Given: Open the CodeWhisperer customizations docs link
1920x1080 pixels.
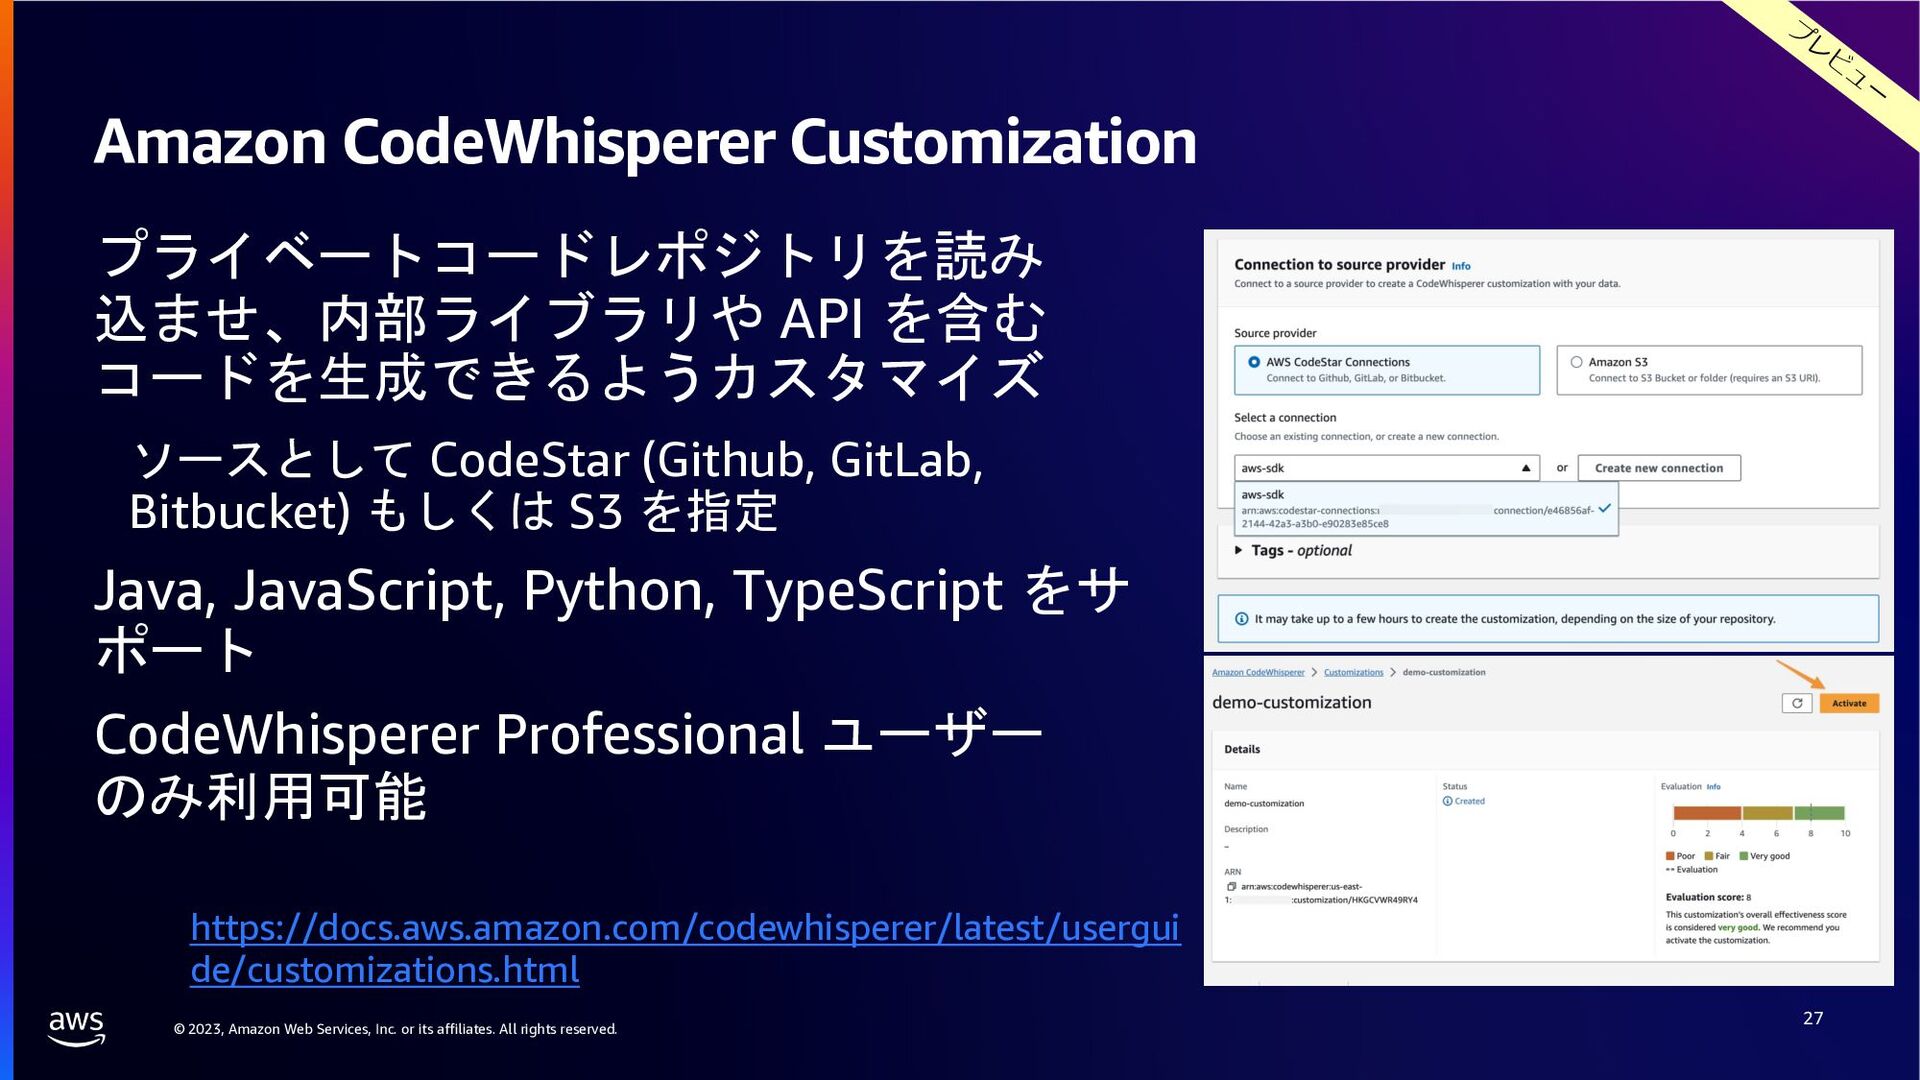Looking at the screenshot, I should 685,948.
